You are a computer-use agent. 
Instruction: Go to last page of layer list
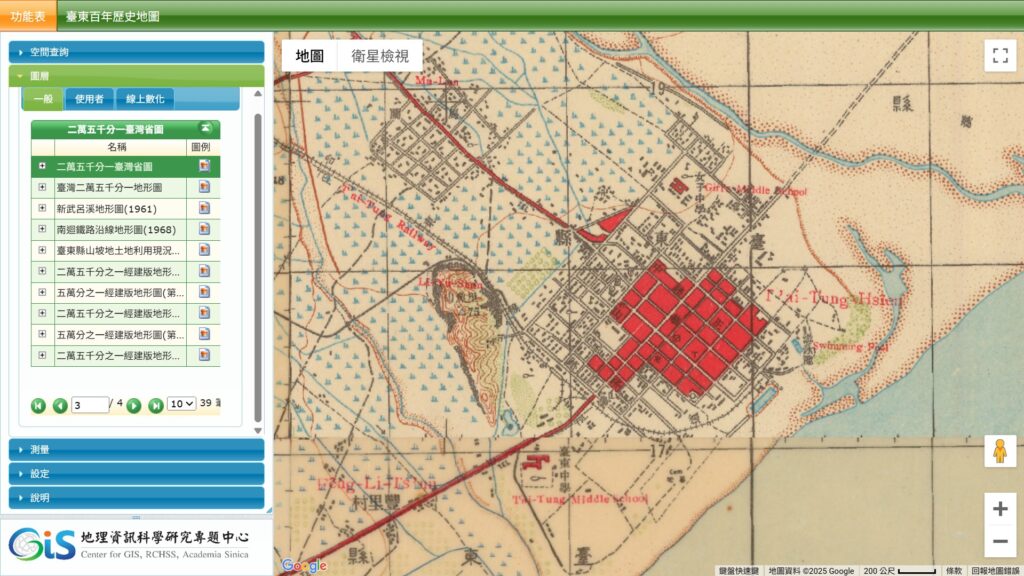[155, 405]
